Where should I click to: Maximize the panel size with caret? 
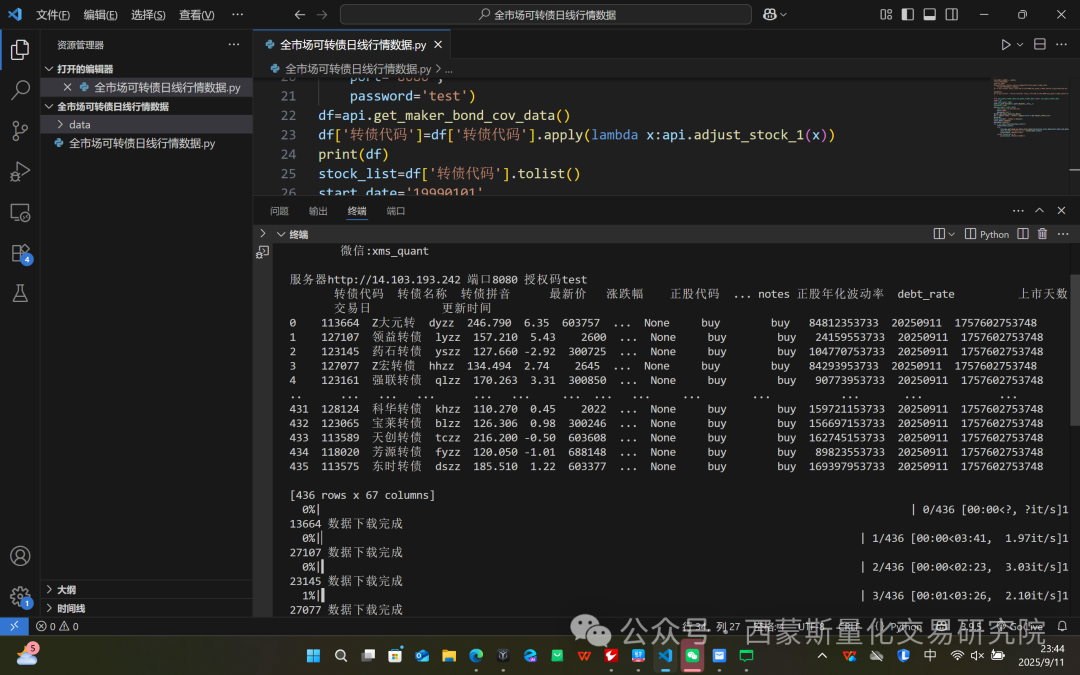[1039, 211]
